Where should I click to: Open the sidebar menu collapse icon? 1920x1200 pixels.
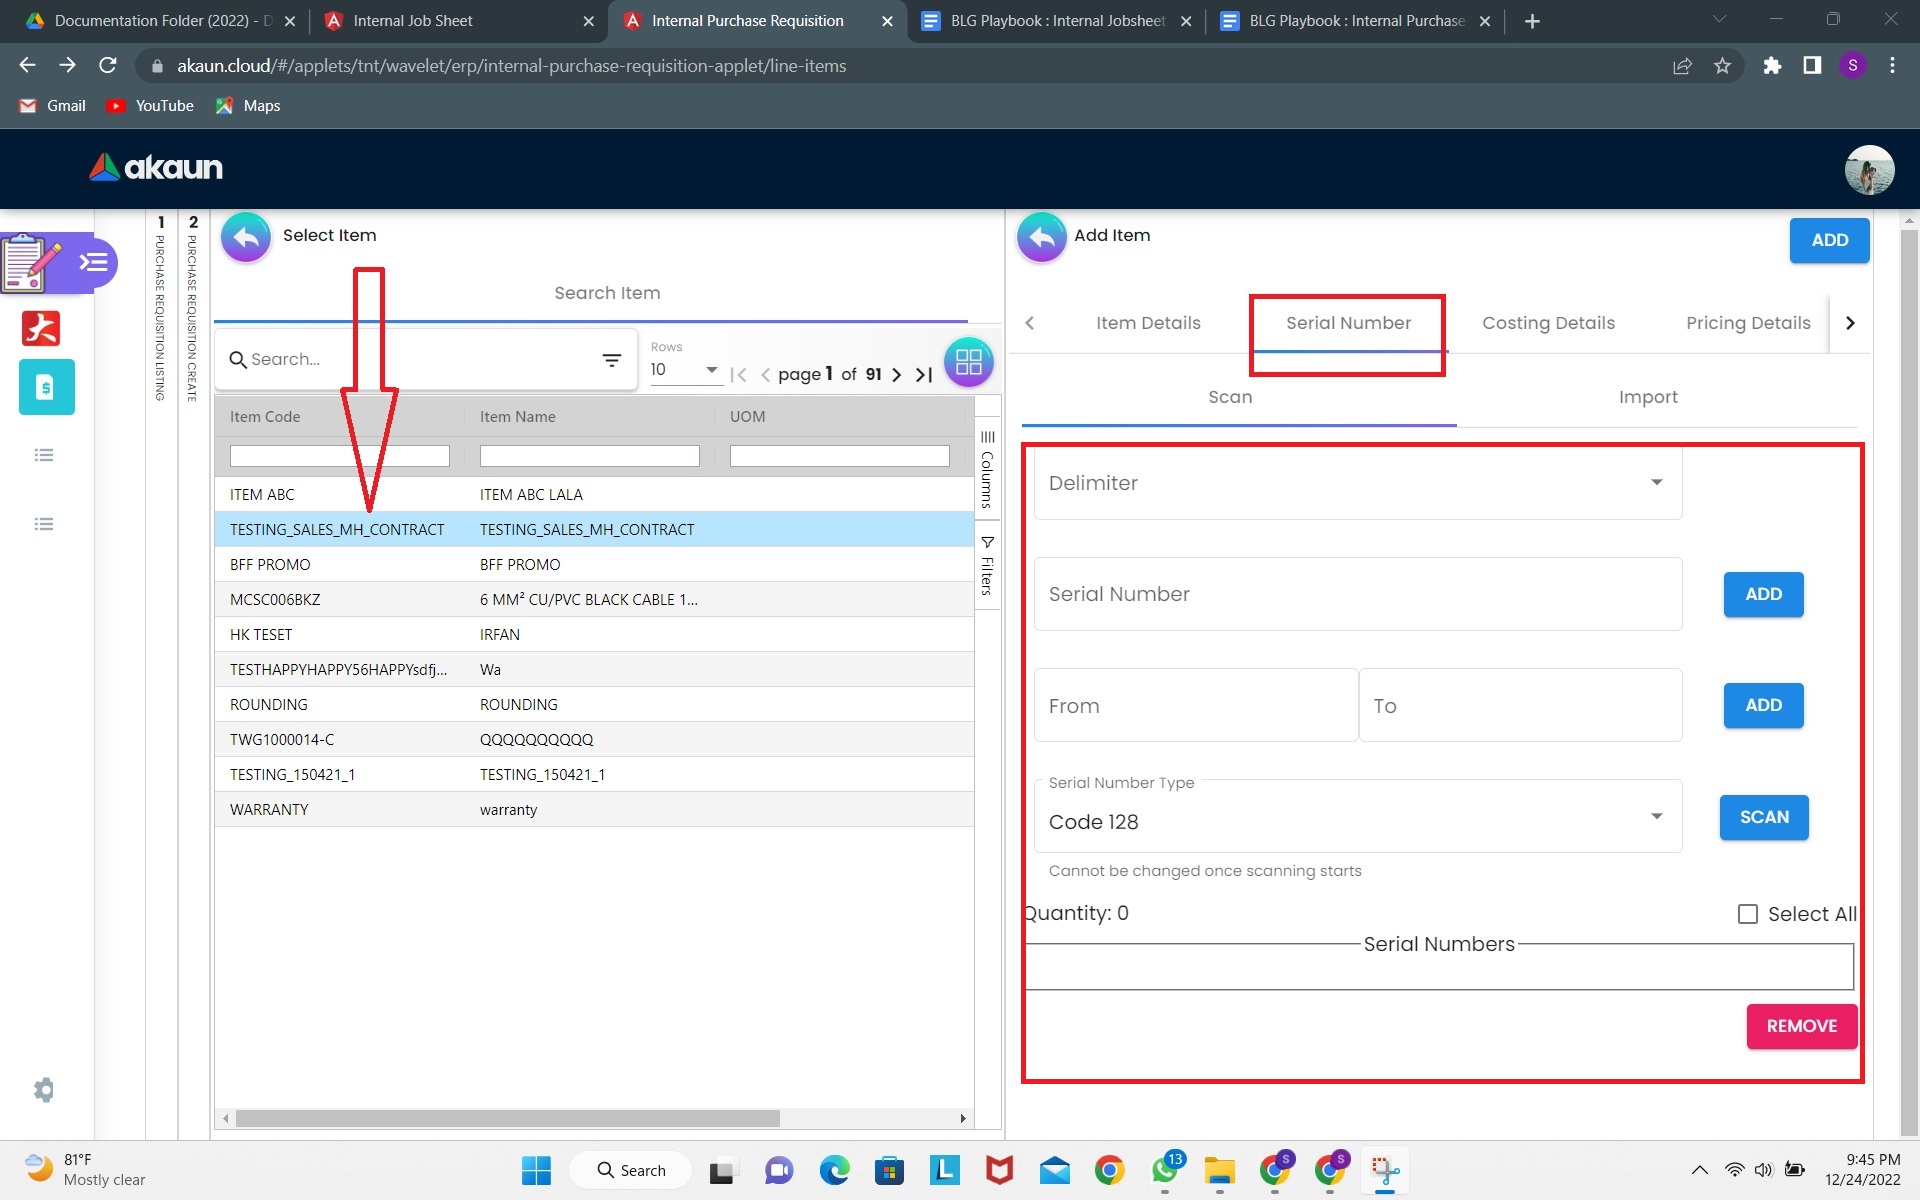(x=94, y=262)
